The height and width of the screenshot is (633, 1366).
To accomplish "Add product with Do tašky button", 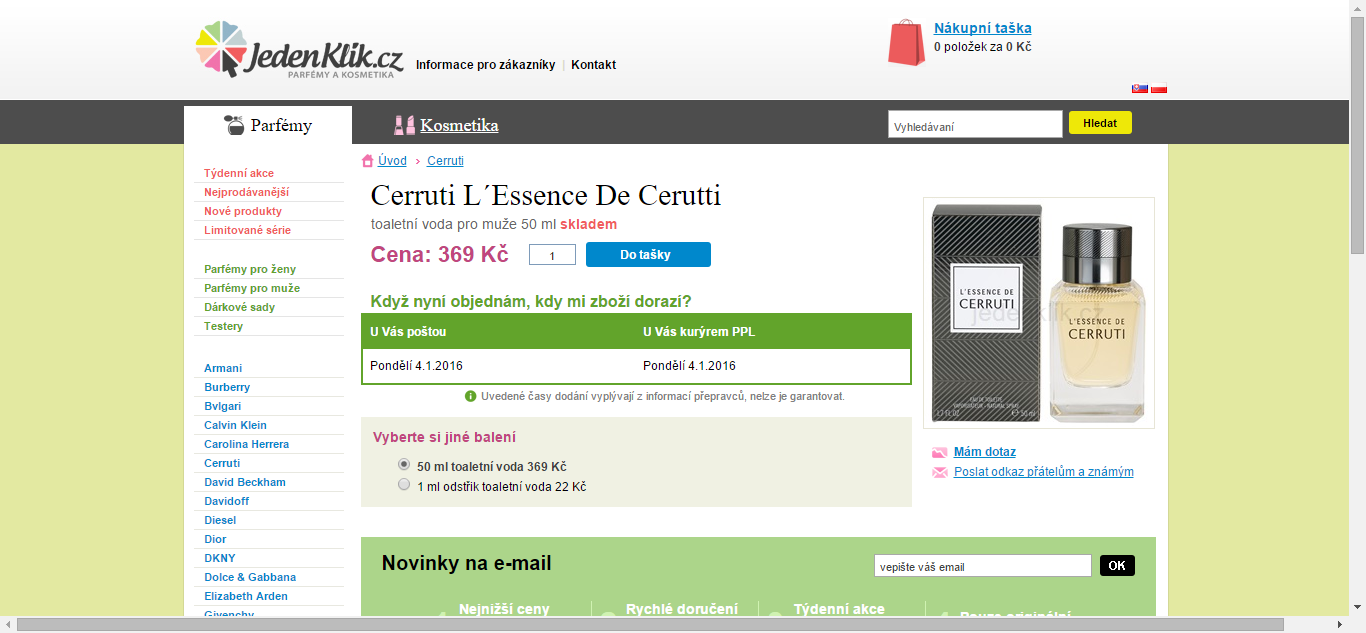I will click(648, 255).
